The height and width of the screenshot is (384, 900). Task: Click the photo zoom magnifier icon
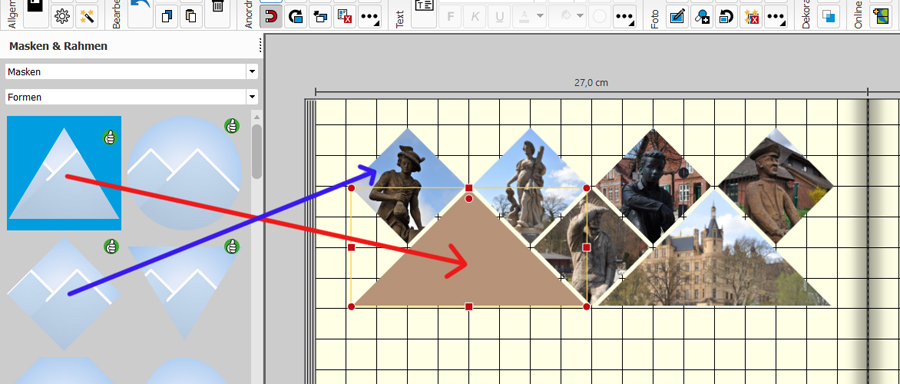tap(702, 17)
